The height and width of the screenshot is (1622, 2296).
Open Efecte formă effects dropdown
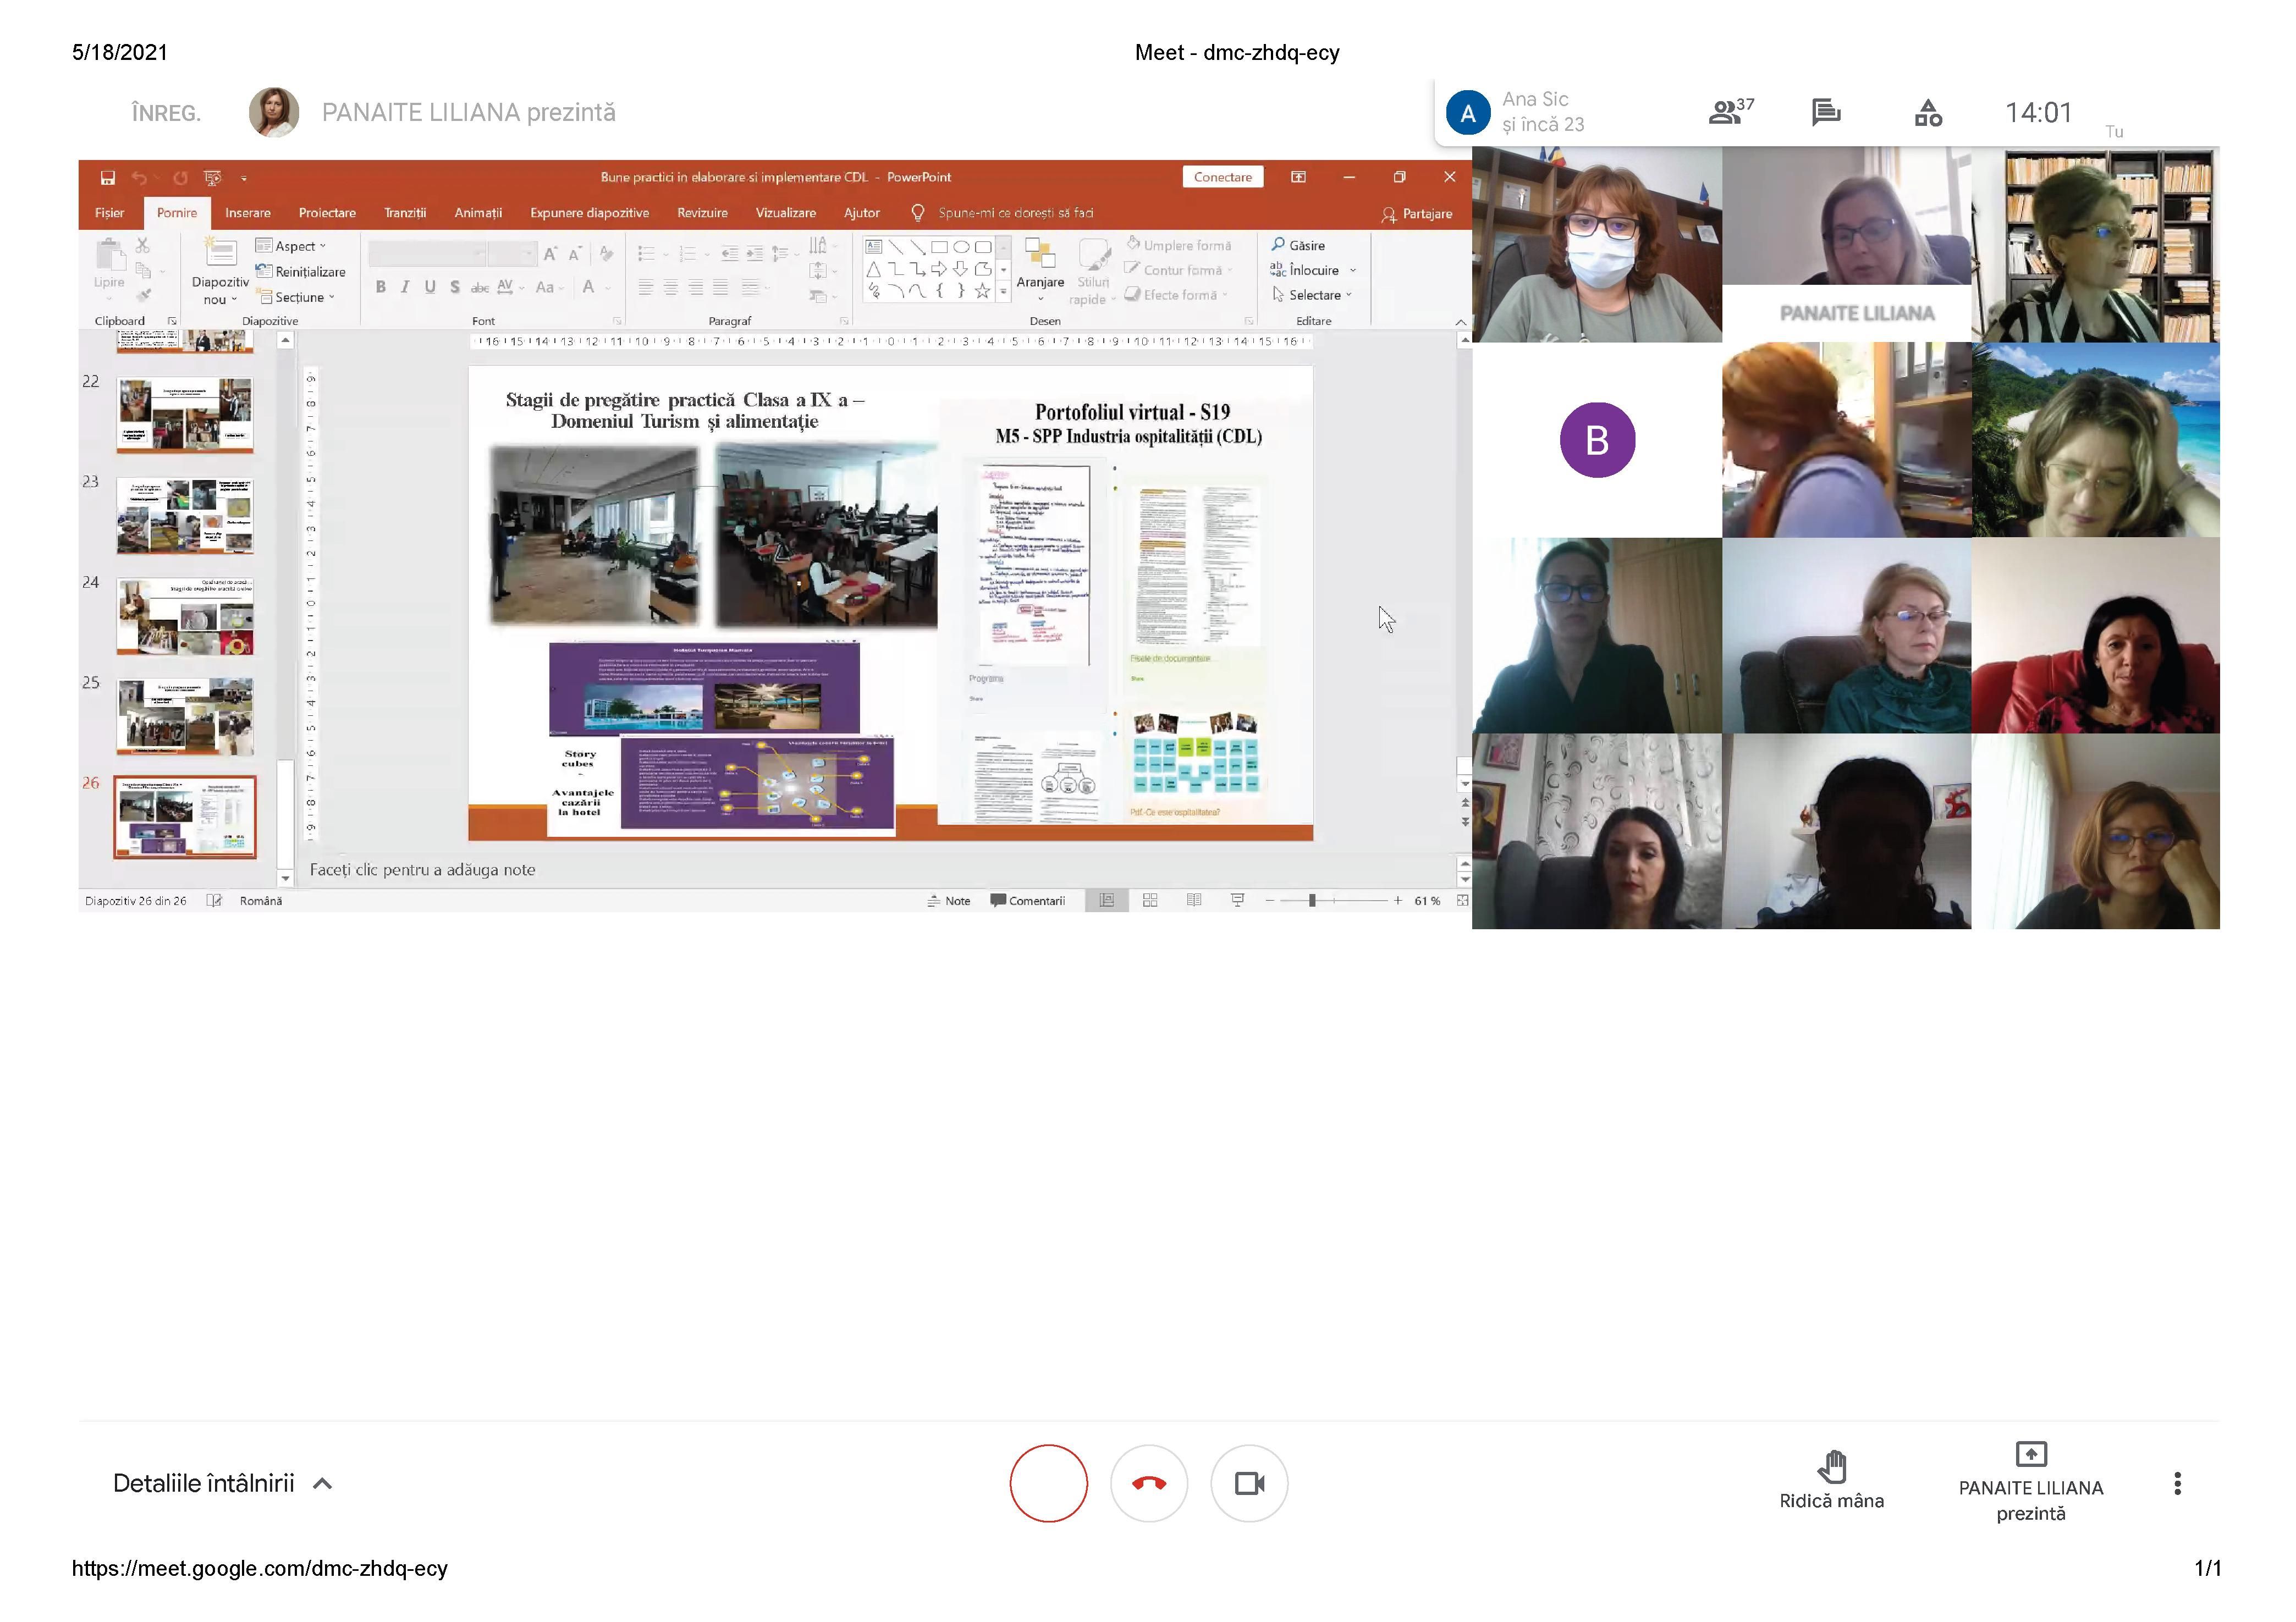point(1177,295)
